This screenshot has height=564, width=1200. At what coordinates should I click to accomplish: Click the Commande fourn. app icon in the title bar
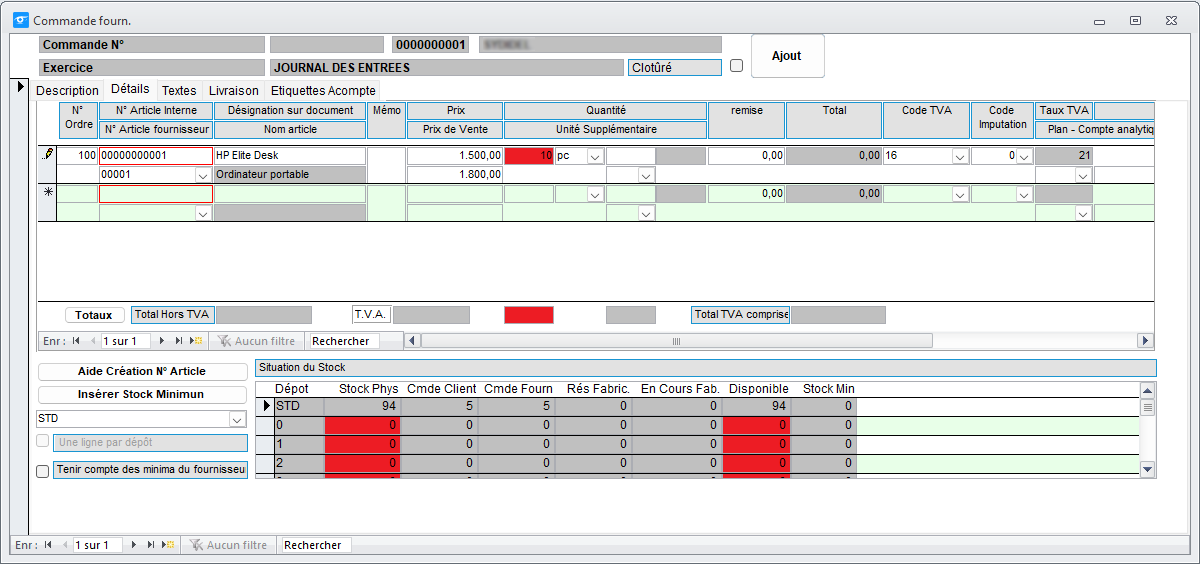pyautogui.click(x=20, y=20)
